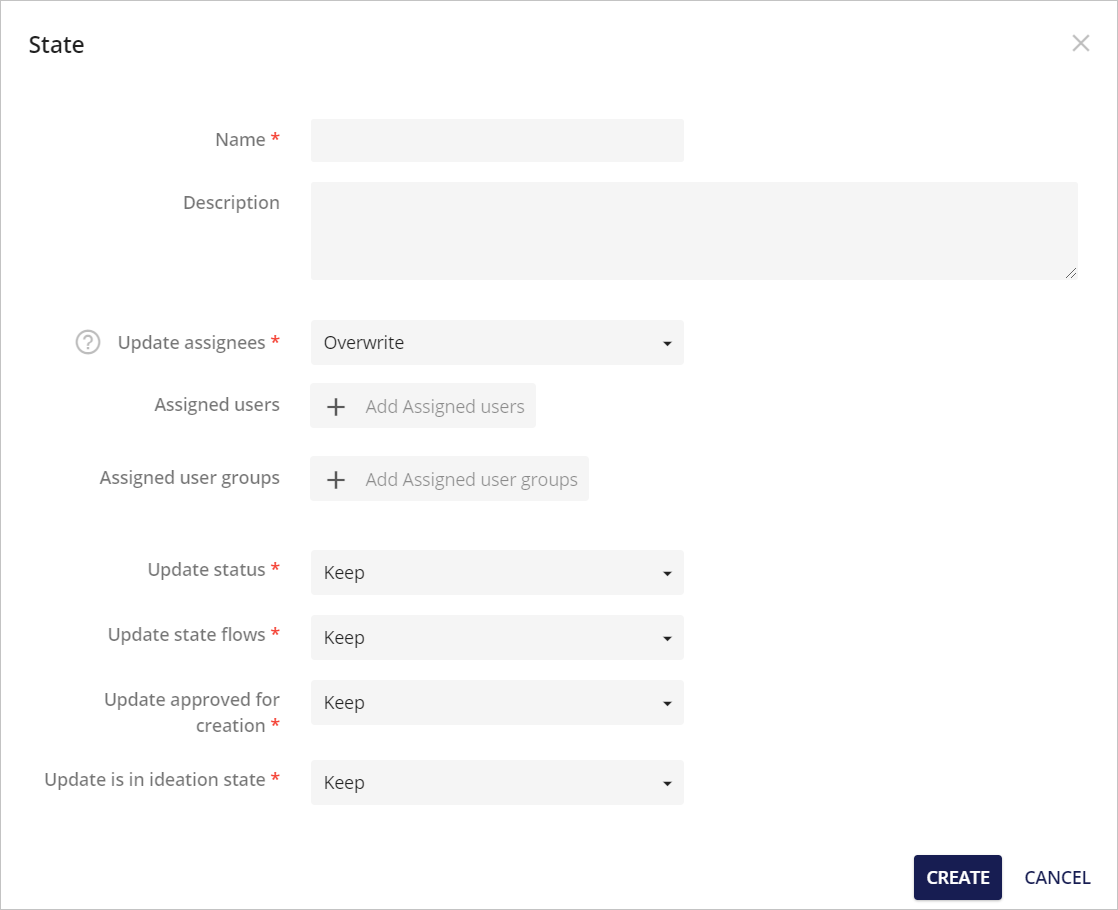Focus the Name input field
This screenshot has width=1118, height=910.
(x=497, y=140)
